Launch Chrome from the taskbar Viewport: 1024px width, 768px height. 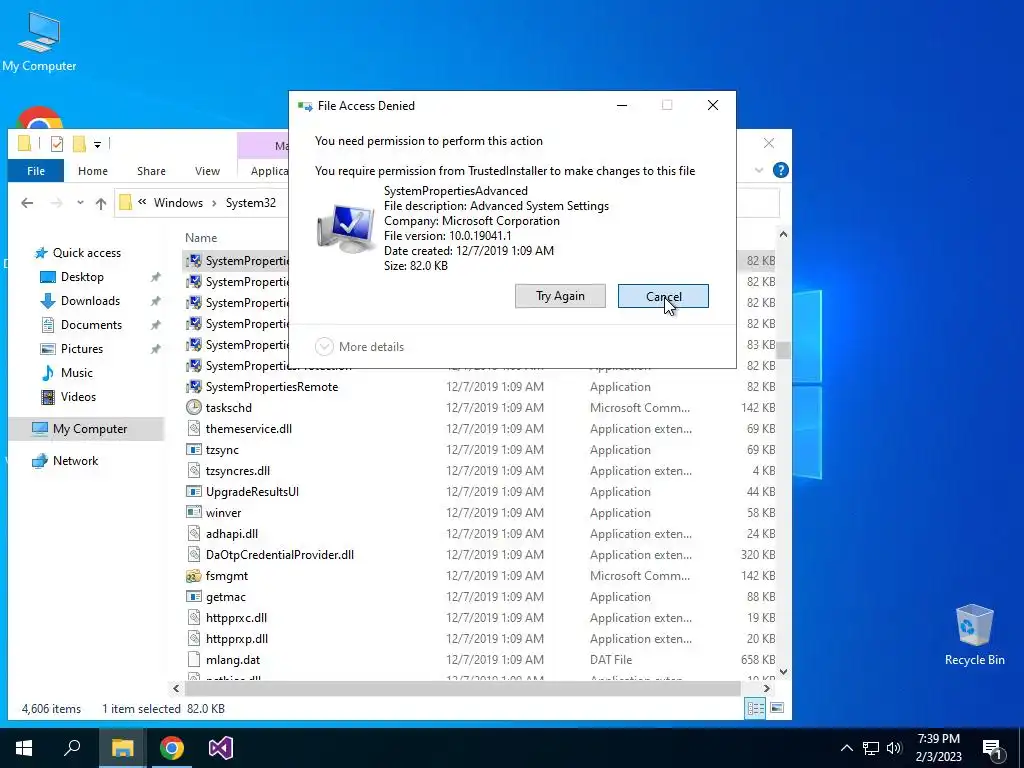[x=172, y=748]
